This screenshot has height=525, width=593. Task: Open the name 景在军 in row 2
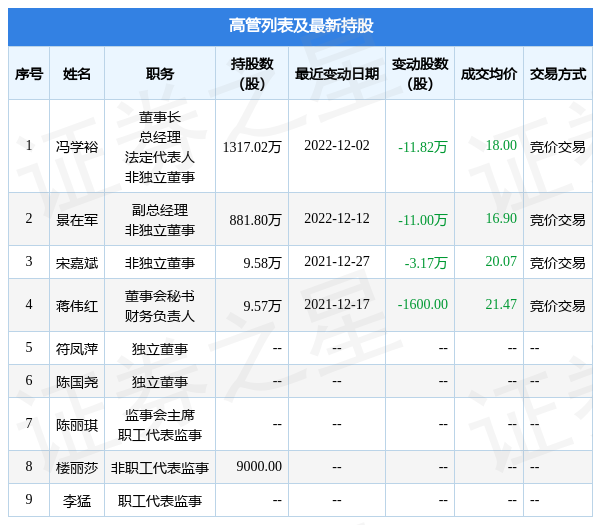(x=77, y=219)
